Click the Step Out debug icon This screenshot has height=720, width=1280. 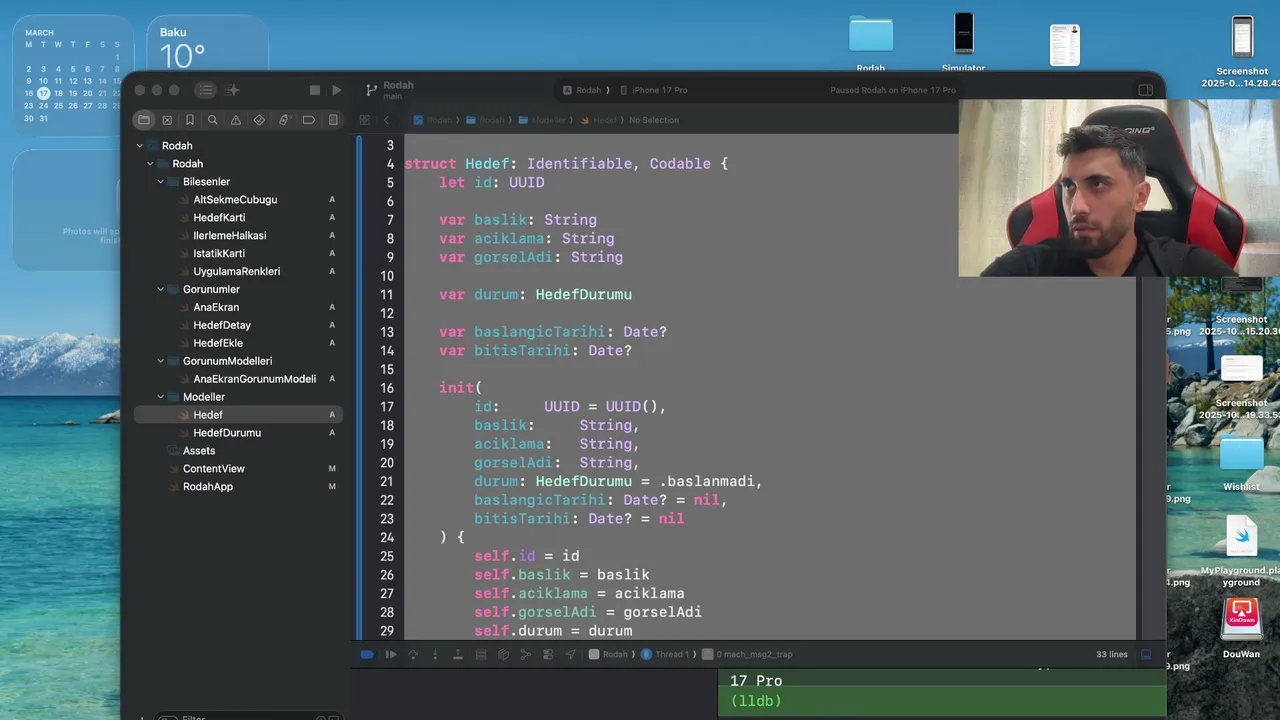(x=458, y=654)
